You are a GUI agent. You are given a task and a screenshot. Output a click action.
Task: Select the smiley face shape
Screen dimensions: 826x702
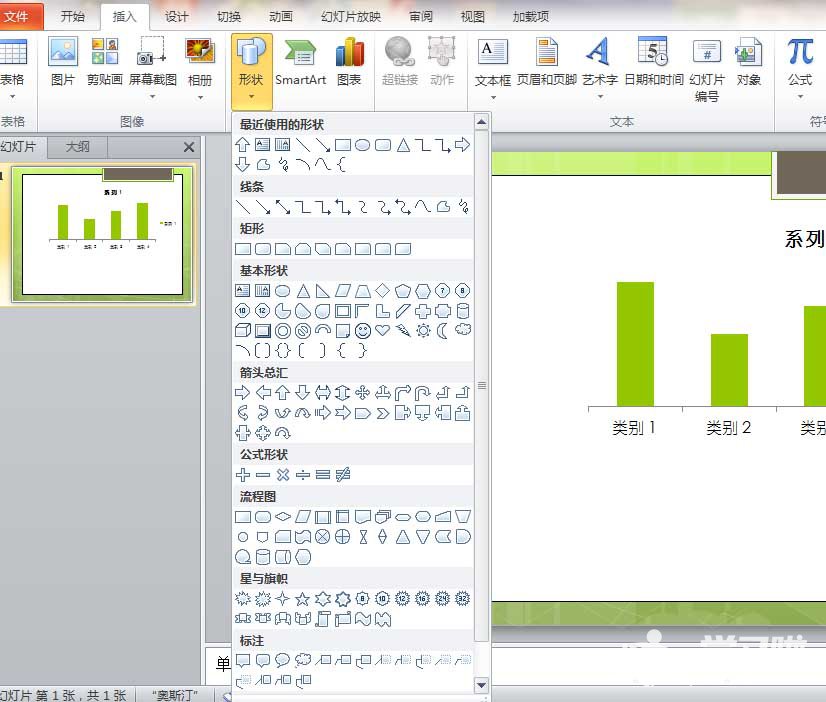[x=363, y=331]
